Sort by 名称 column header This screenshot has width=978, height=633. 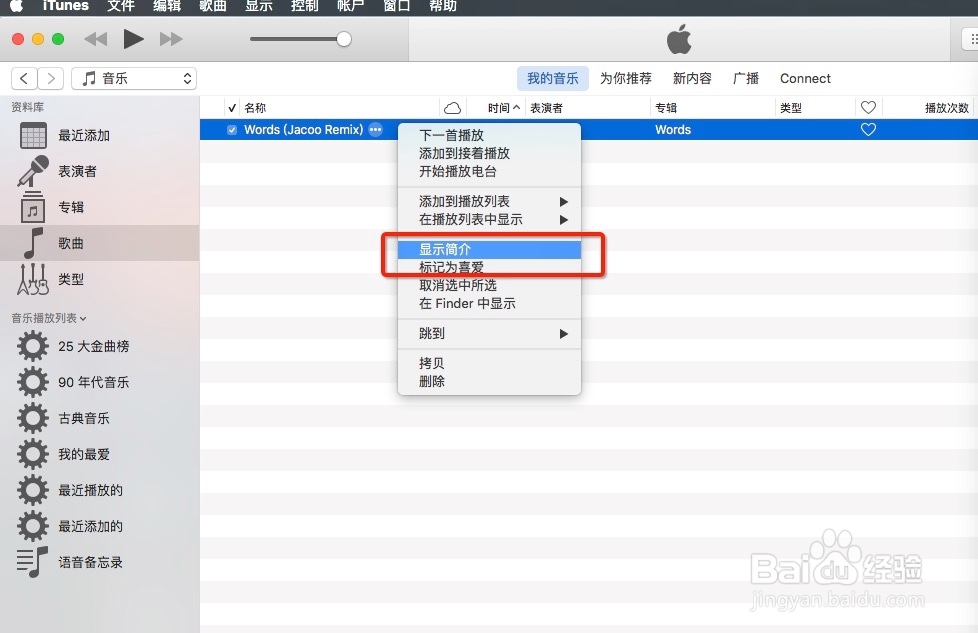340,108
